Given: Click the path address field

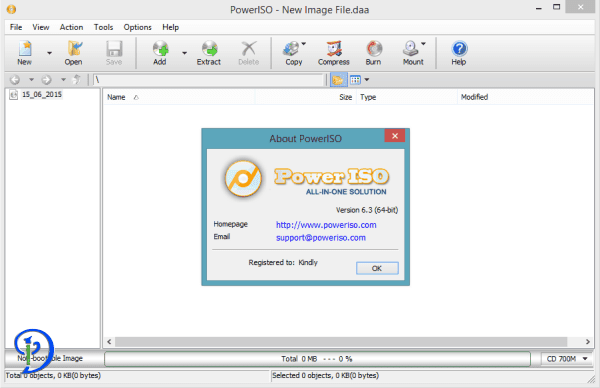Looking at the screenshot, I should click(209, 80).
